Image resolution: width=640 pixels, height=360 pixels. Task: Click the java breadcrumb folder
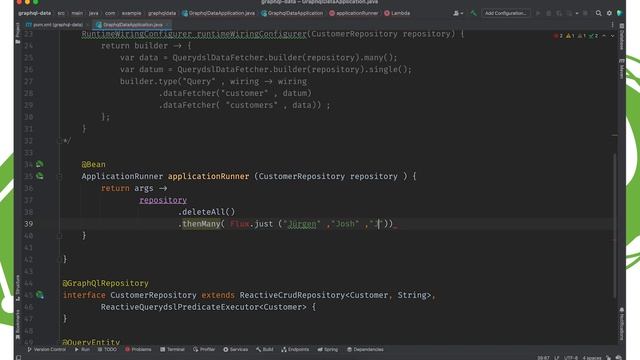93,13
